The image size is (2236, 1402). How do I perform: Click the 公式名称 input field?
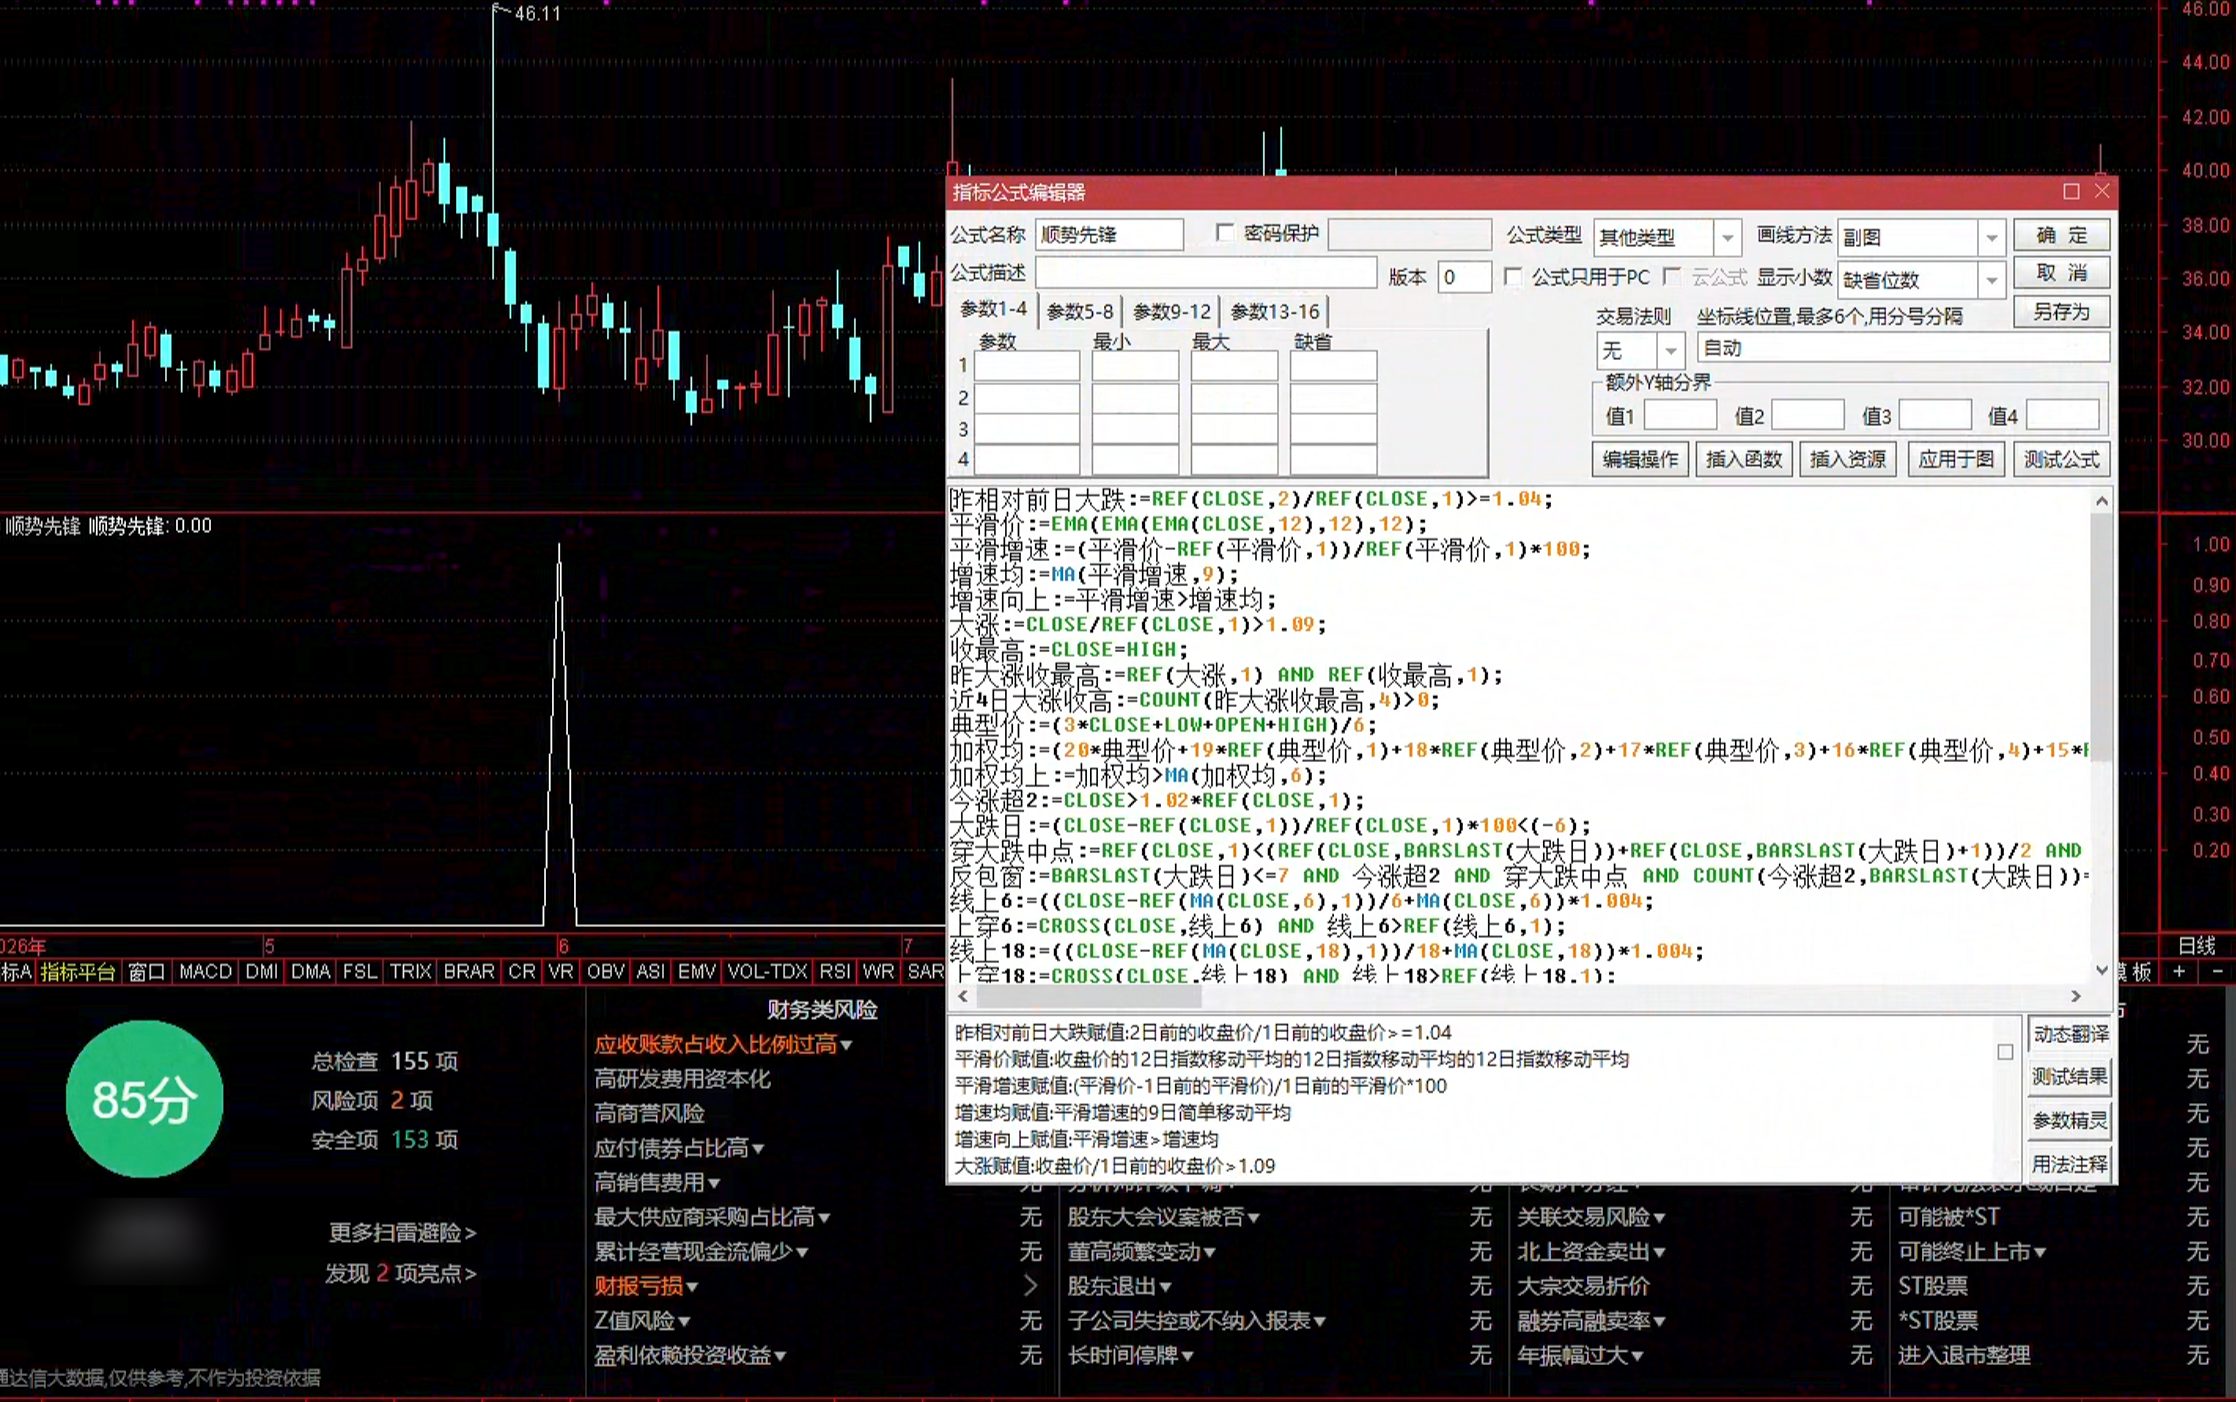1109,234
